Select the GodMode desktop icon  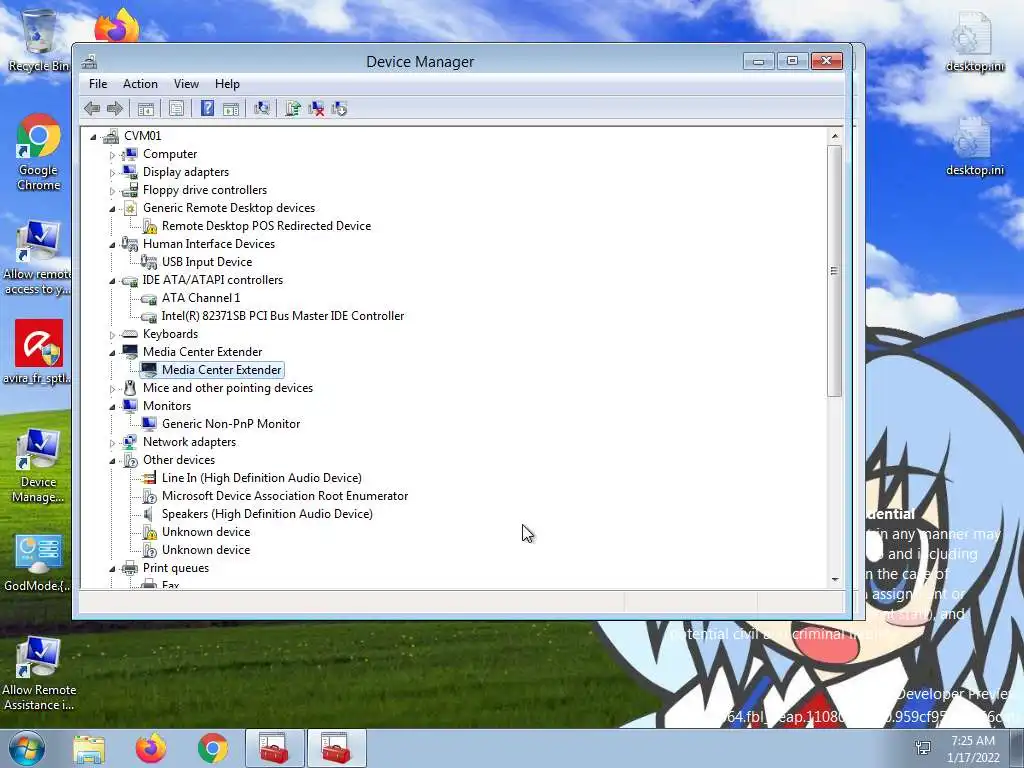(x=38, y=563)
